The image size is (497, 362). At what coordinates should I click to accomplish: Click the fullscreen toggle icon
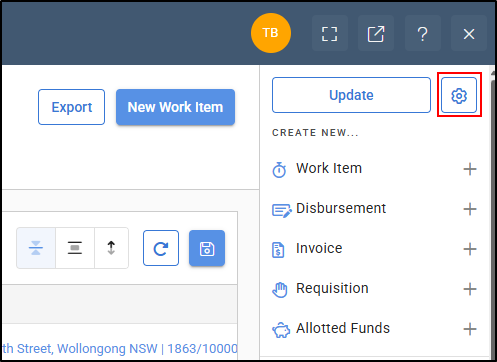pos(330,33)
